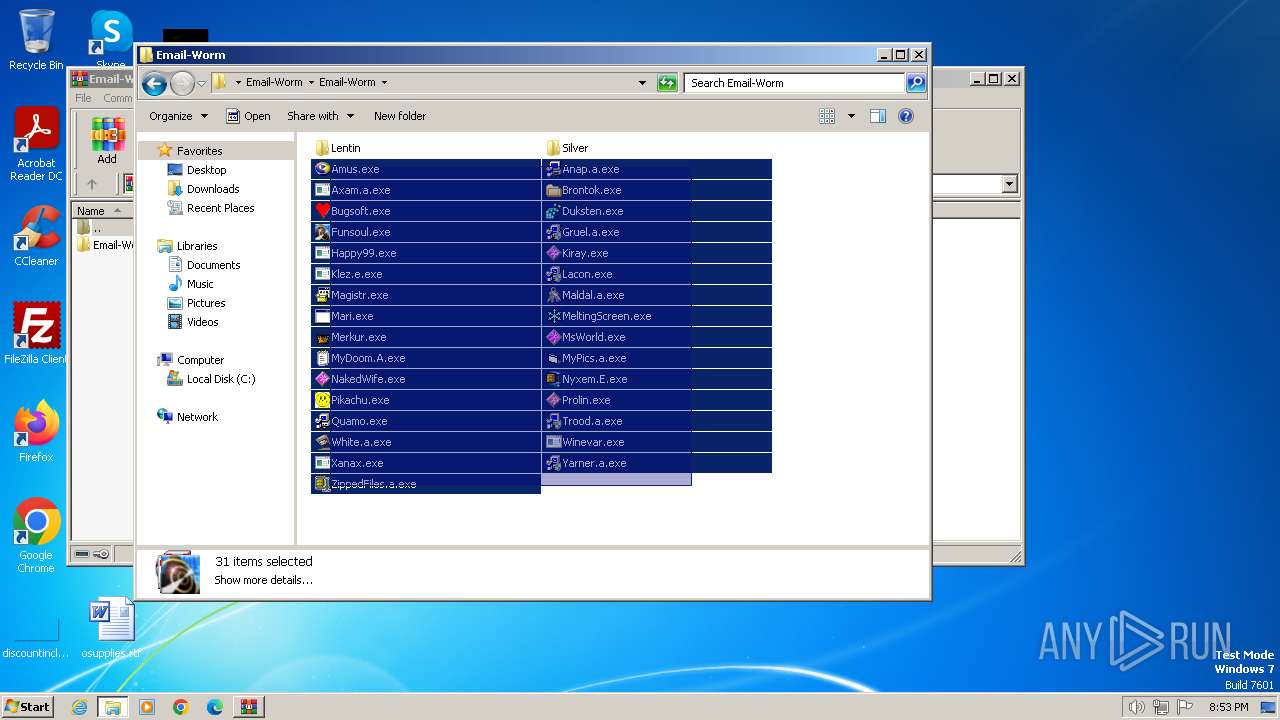
Task: Open the Recycle Bin icon
Action: [36, 40]
